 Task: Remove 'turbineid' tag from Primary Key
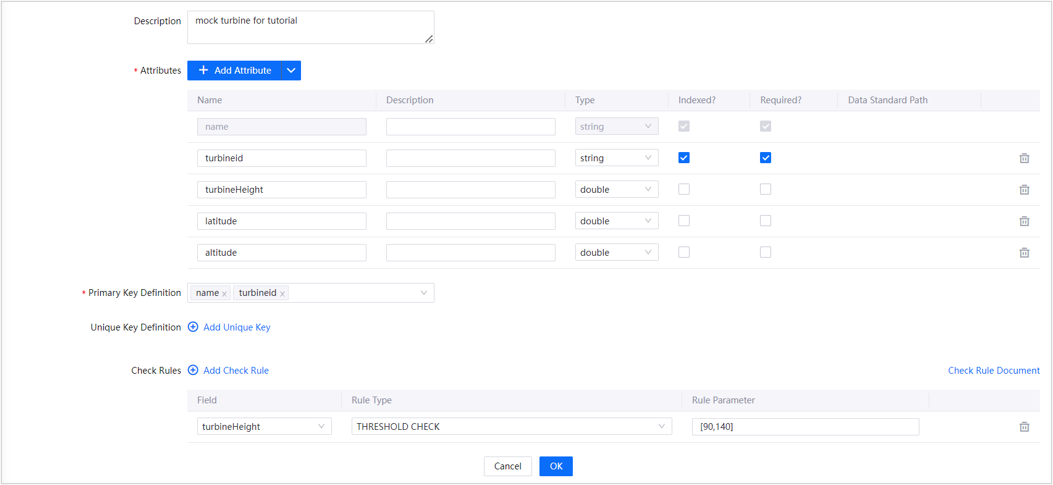[x=283, y=294]
